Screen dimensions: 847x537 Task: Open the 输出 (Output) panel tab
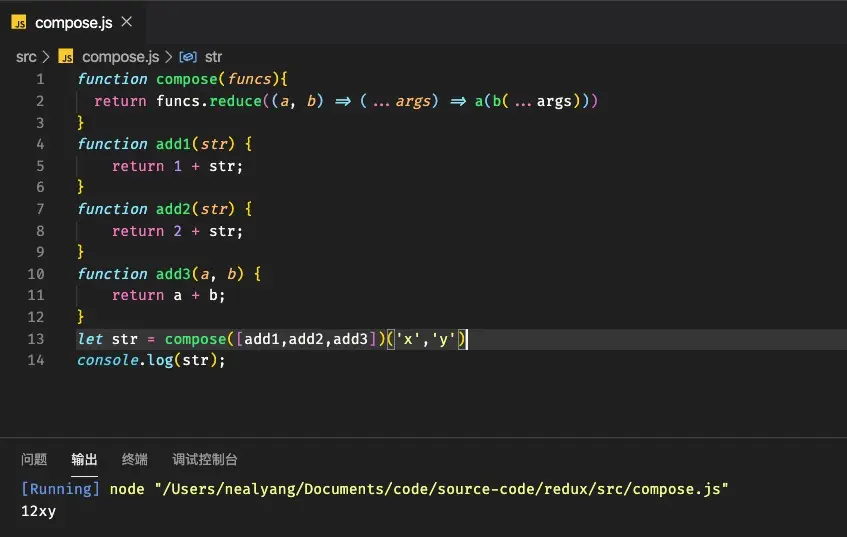tap(84, 460)
